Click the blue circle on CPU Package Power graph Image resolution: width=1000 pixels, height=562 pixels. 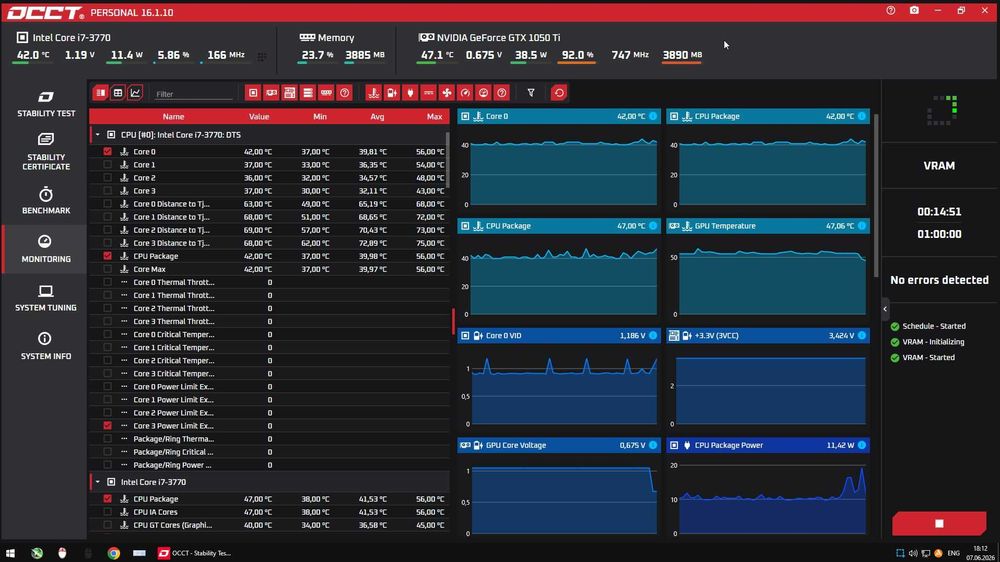tap(862, 445)
